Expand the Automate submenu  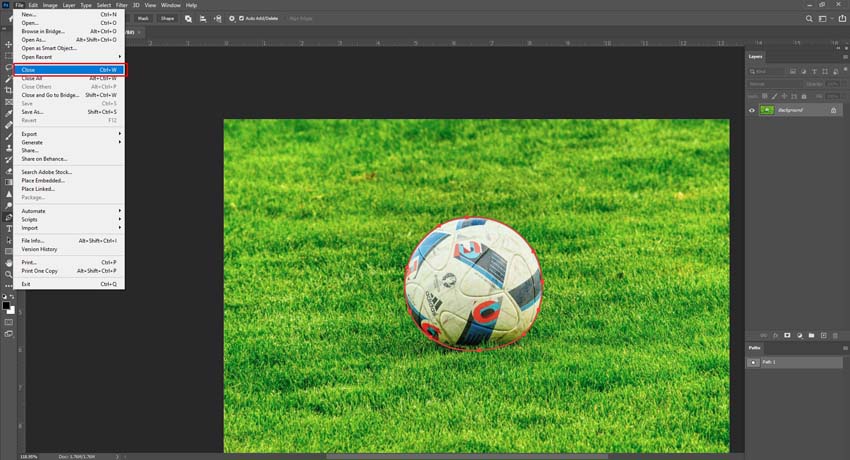click(69, 211)
